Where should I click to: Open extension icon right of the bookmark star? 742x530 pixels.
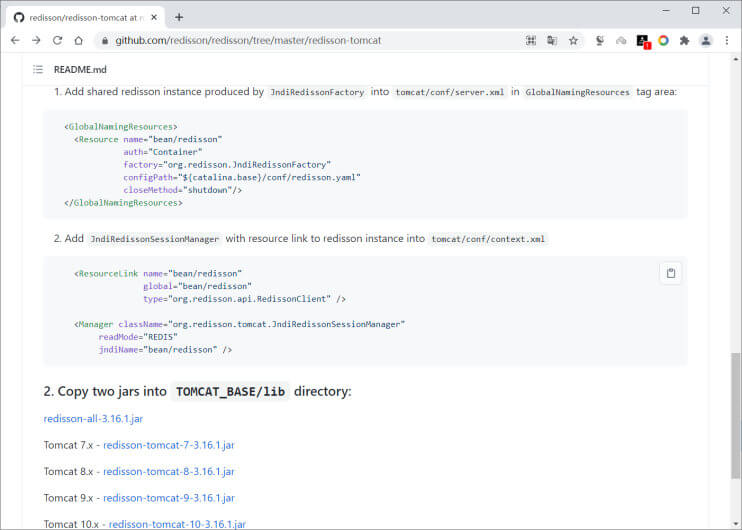tap(600, 41)
